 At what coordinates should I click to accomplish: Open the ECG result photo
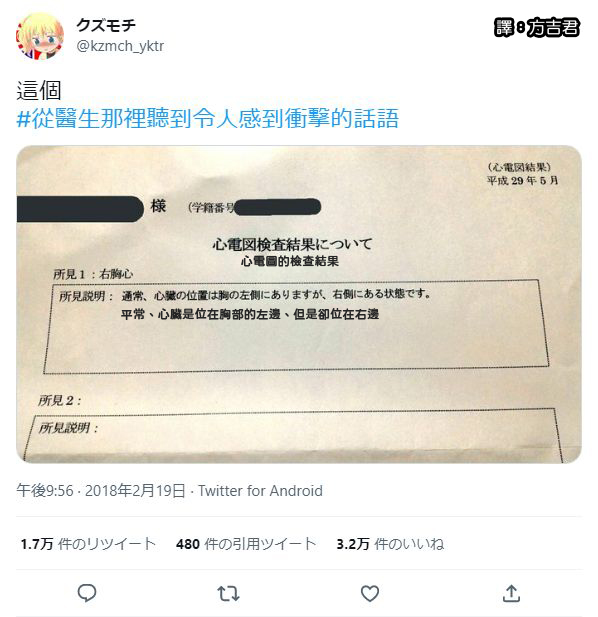click(299, 304)
